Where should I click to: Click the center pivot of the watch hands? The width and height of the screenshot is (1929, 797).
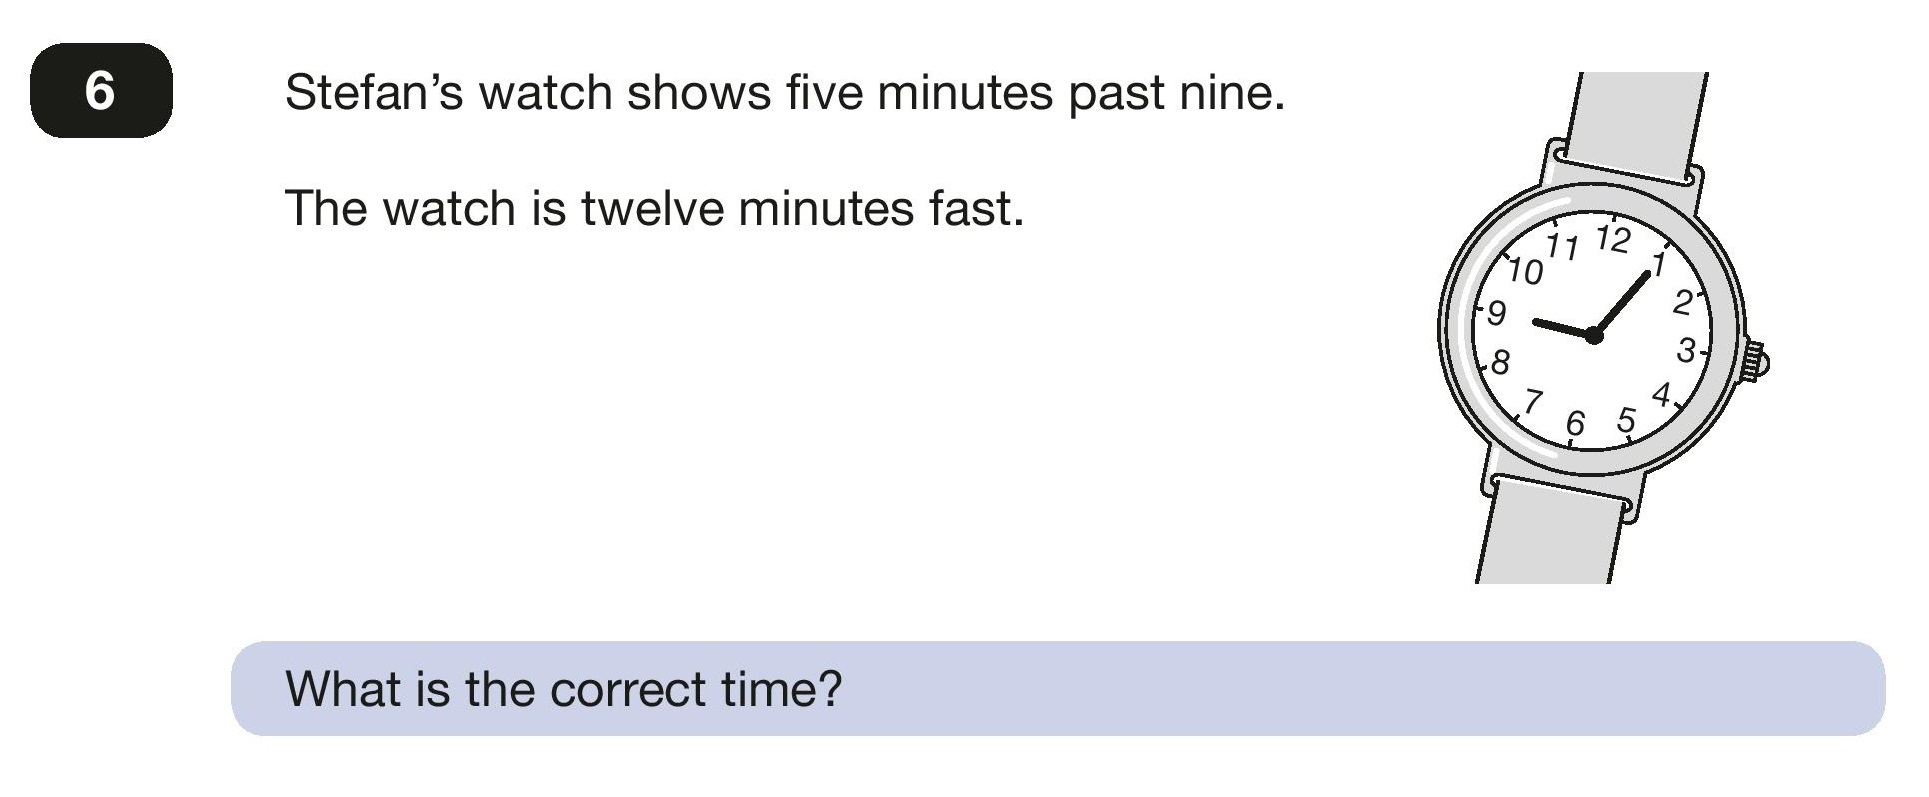point(1594,336)
